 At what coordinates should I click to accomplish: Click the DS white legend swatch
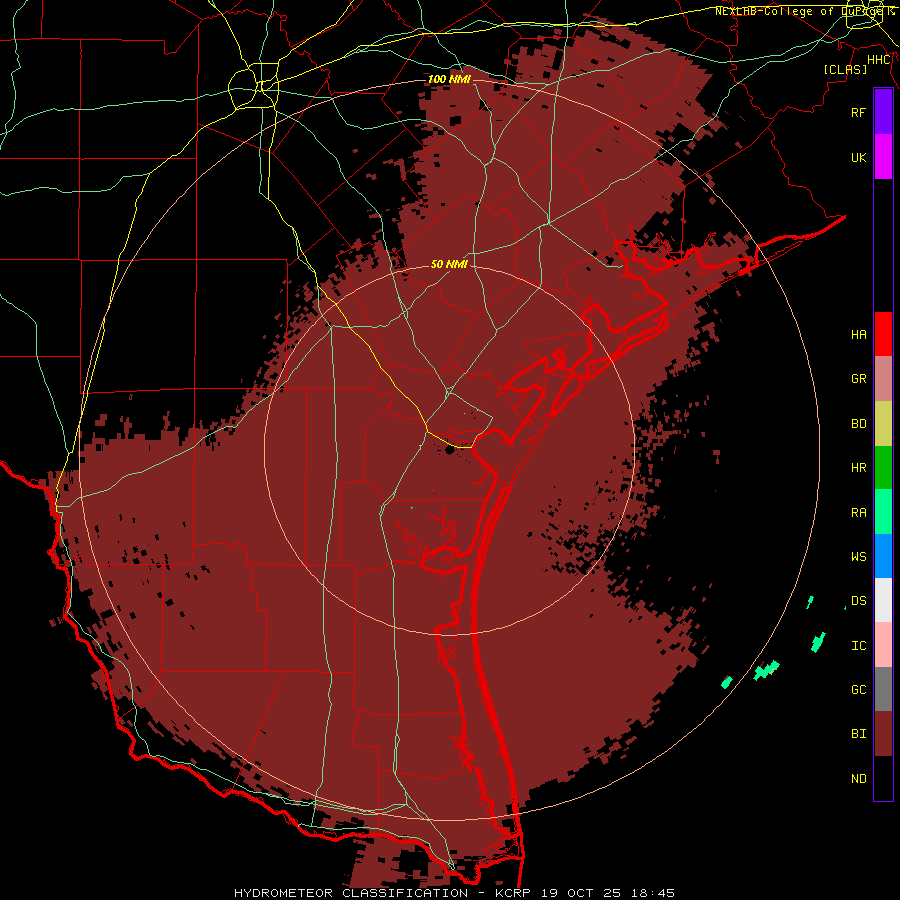pyautogui.click(x=883, y=600)
